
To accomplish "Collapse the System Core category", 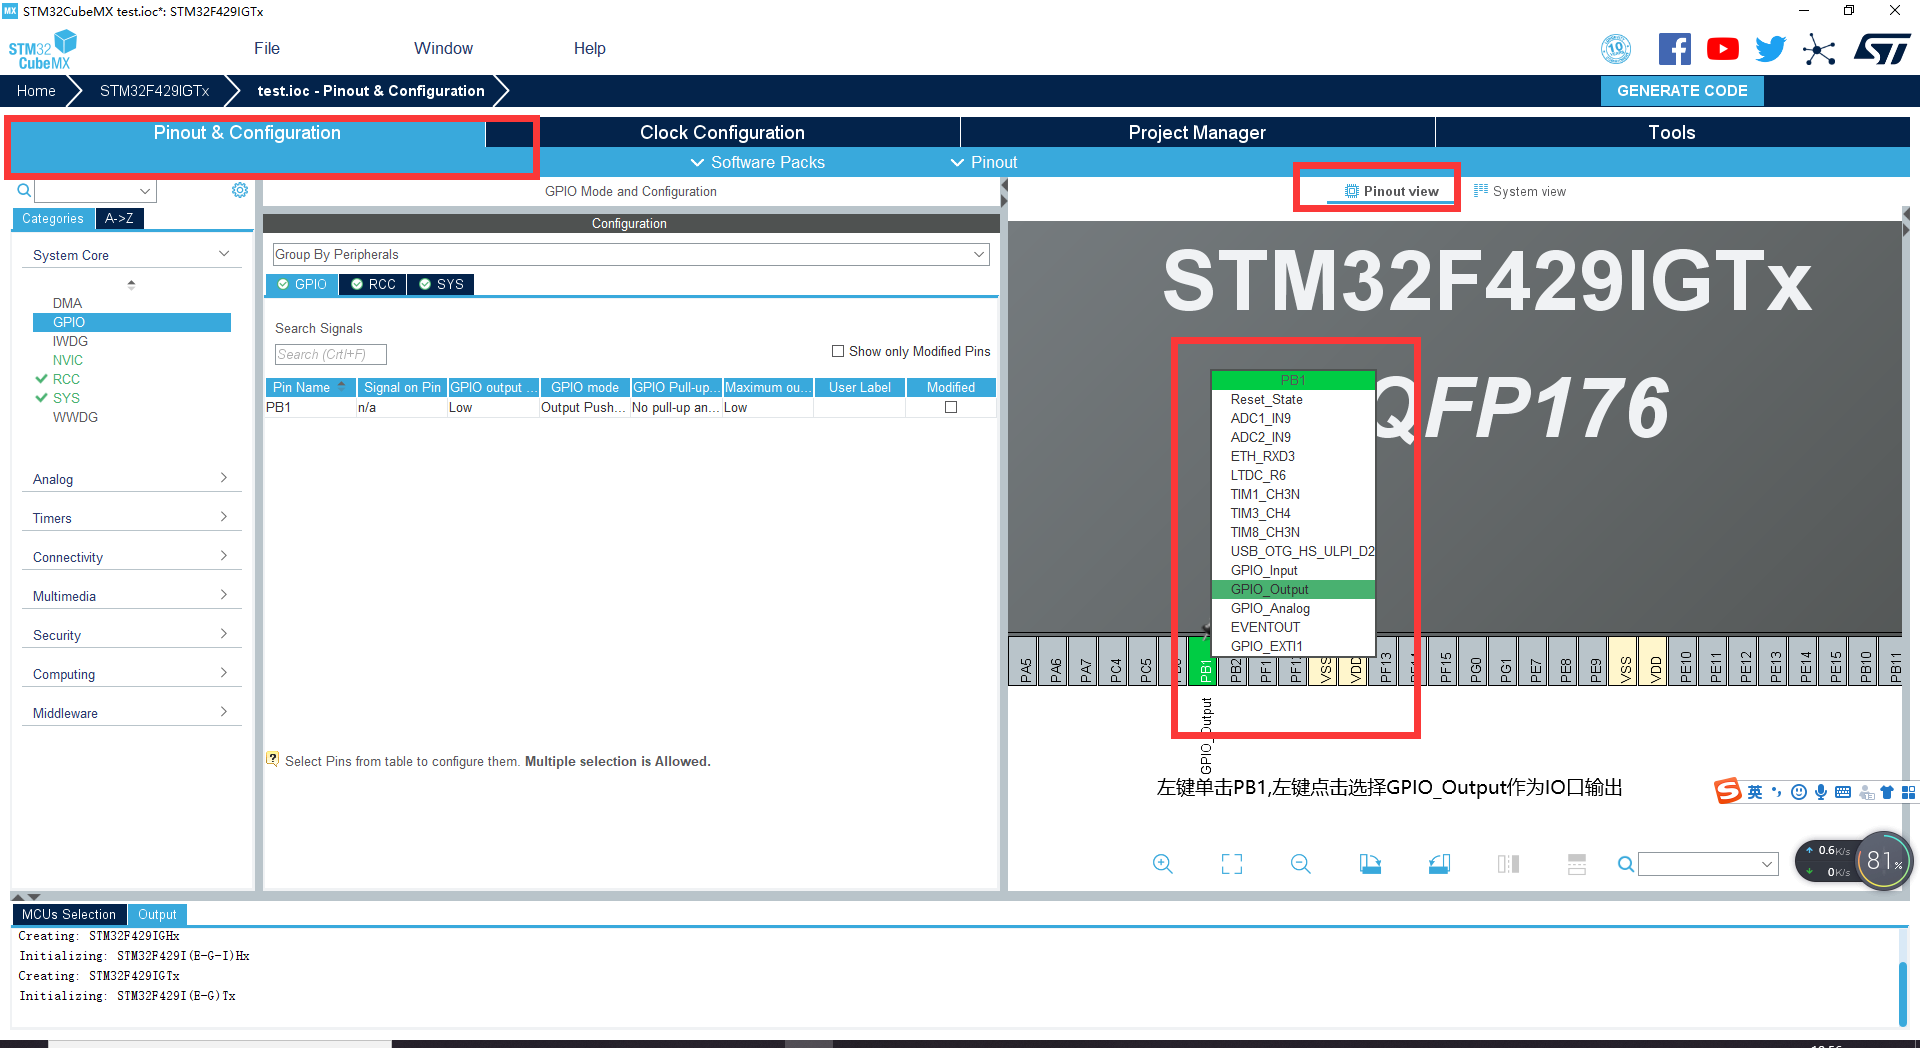I will [222, 254].
